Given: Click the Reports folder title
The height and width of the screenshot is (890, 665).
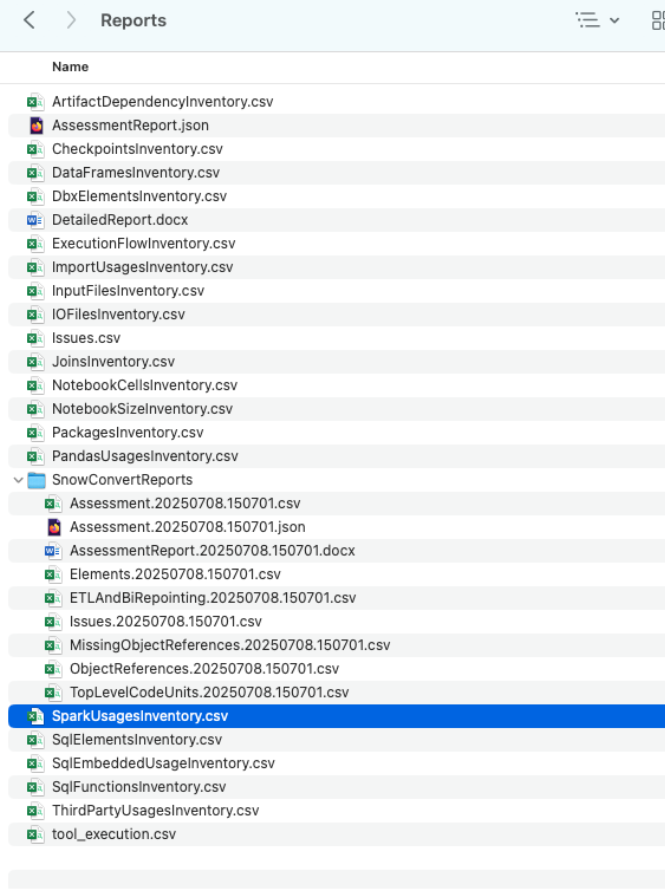Looking at the screenshot, I should 133,20.
